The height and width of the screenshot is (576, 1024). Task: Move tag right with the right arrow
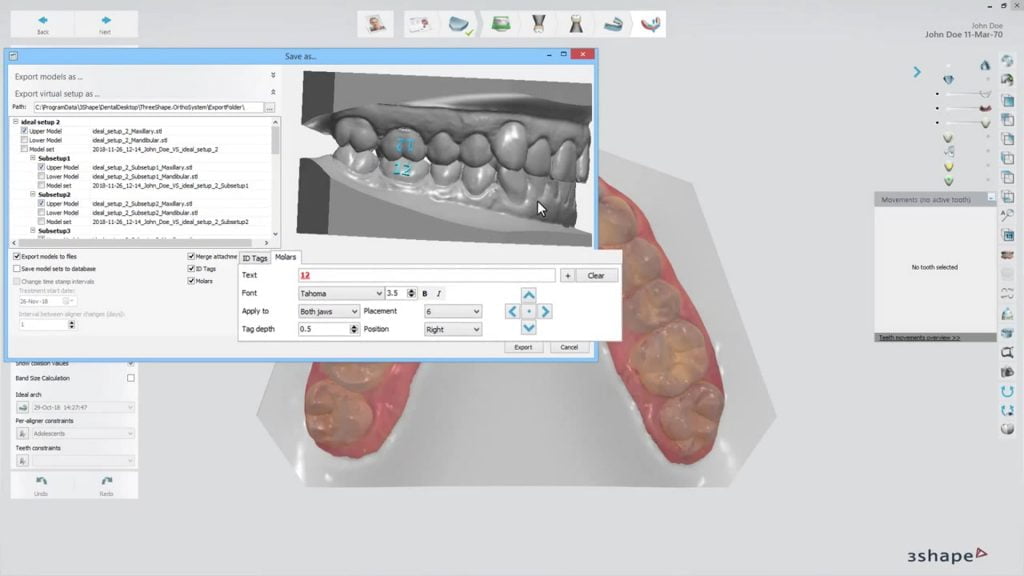point(545,311)
